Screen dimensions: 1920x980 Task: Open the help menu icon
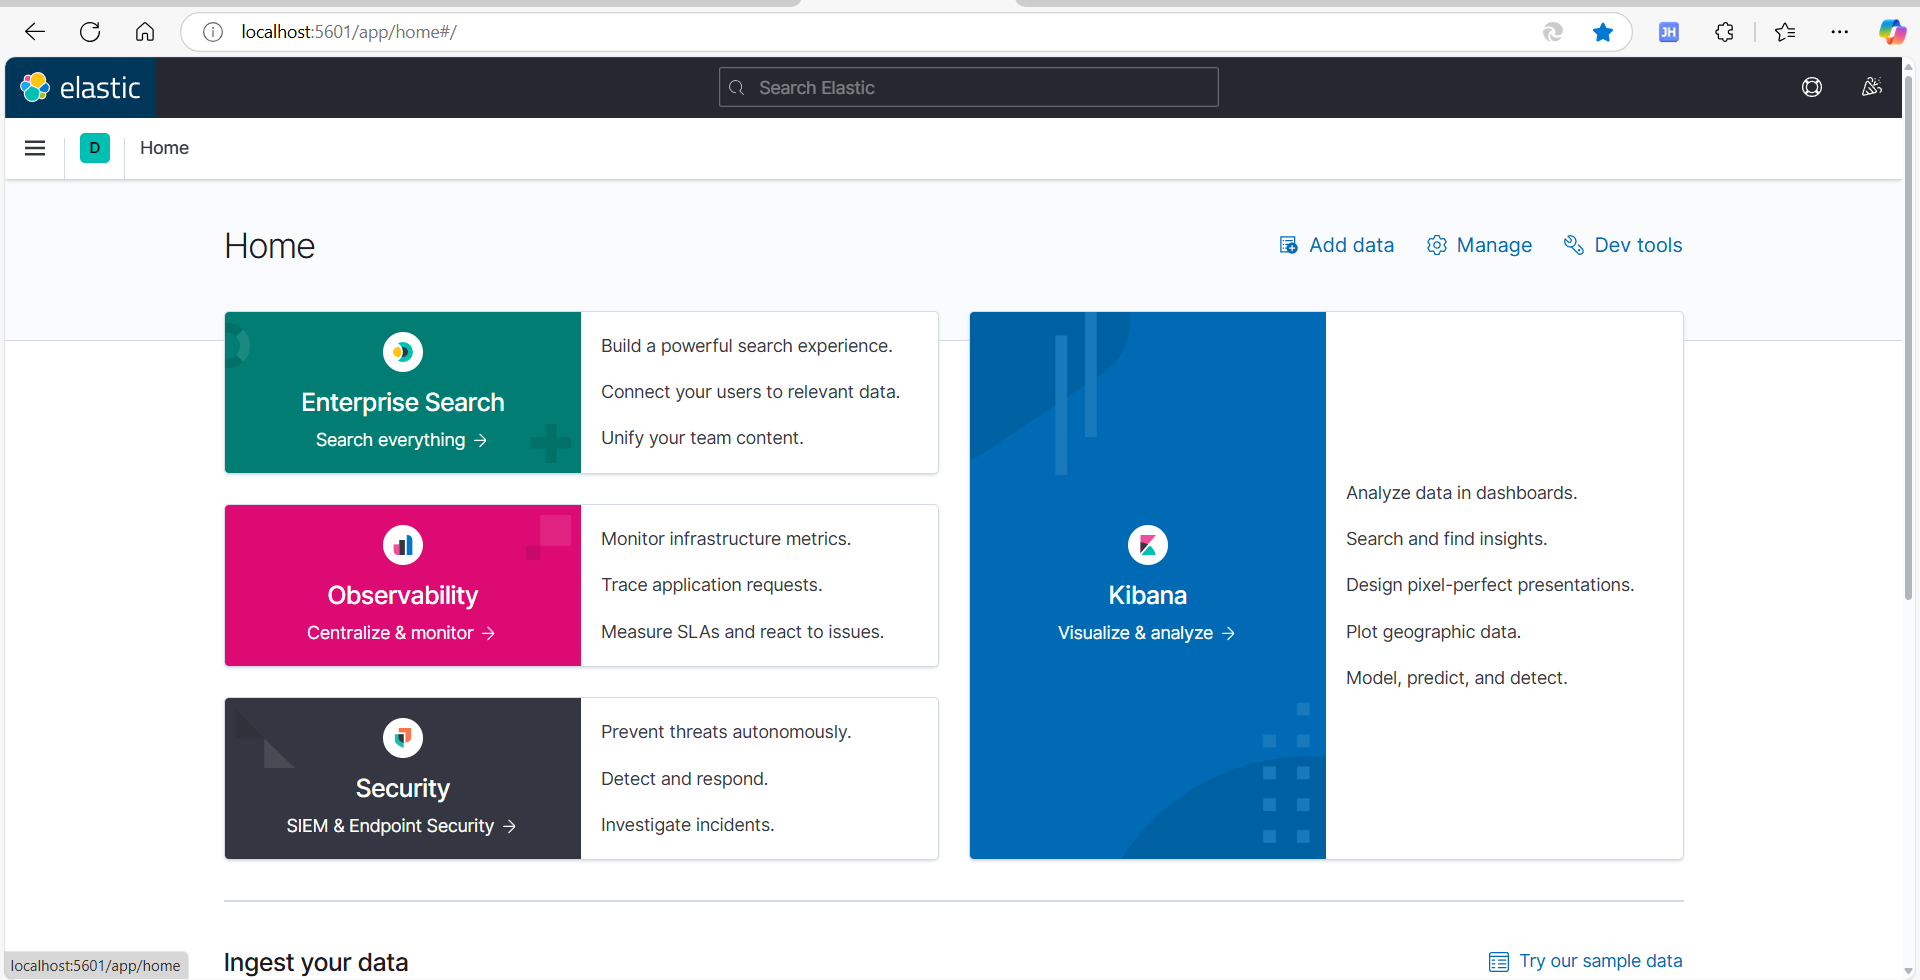(1812, 88)
